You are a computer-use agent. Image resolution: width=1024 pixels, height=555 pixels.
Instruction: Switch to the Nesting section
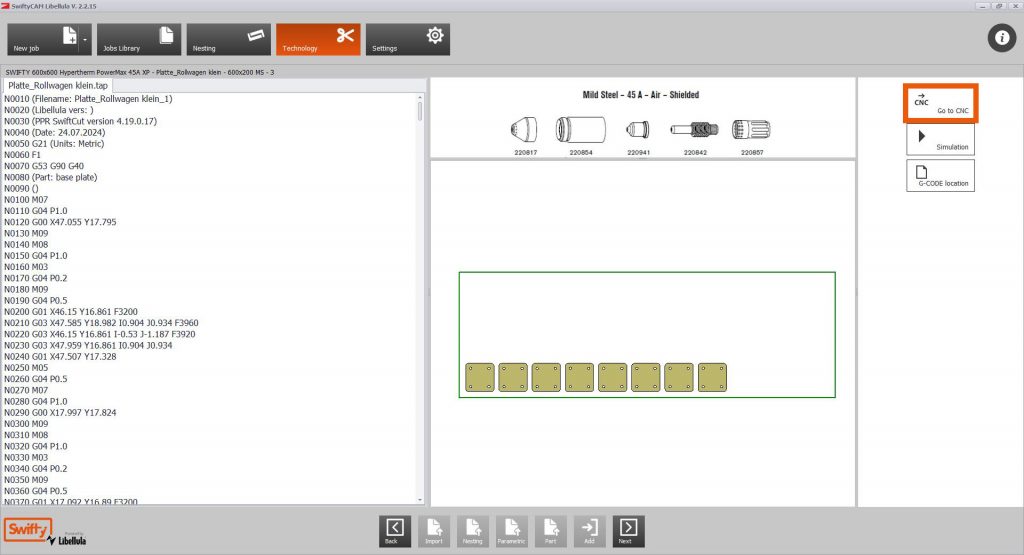tap(229, 39)
